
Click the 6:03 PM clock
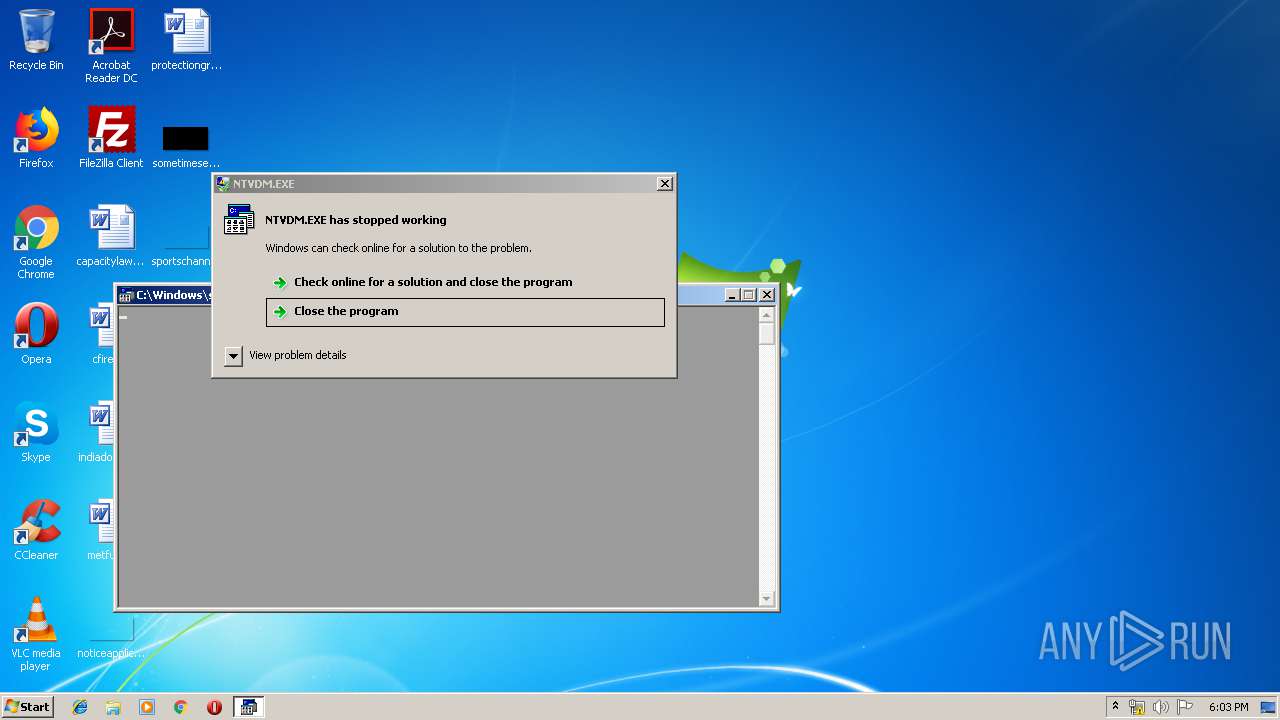point(1228,707)
